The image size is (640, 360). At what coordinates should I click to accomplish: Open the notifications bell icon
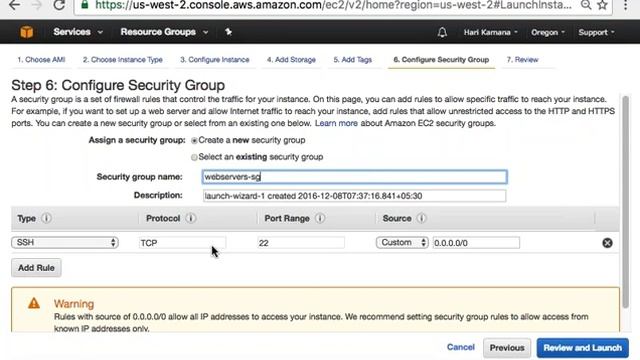442,32
